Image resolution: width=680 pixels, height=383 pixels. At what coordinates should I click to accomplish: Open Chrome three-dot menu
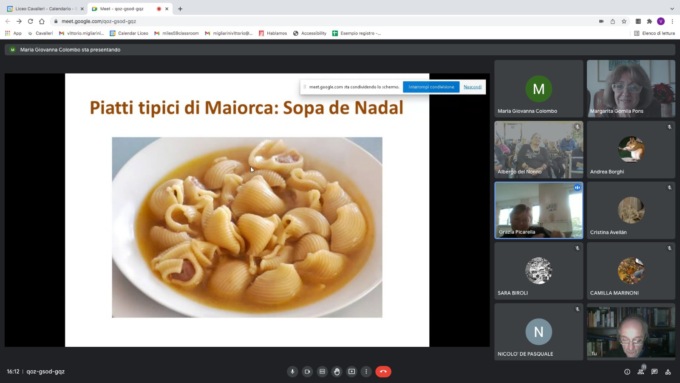click(672, 21)
